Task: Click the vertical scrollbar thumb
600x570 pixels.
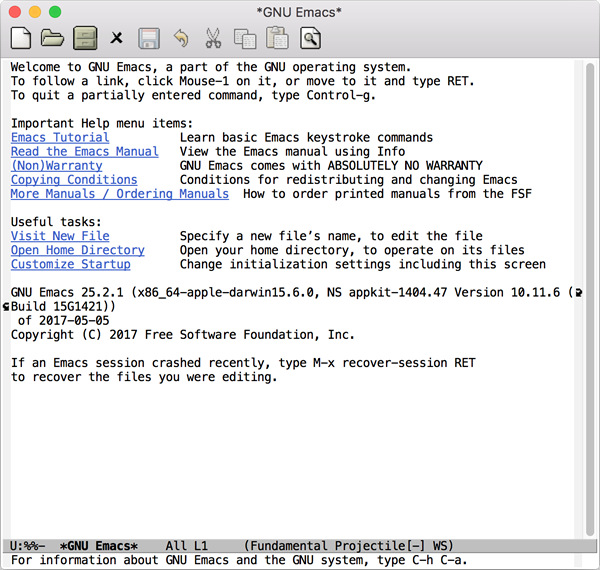Action: pos(590,300)
